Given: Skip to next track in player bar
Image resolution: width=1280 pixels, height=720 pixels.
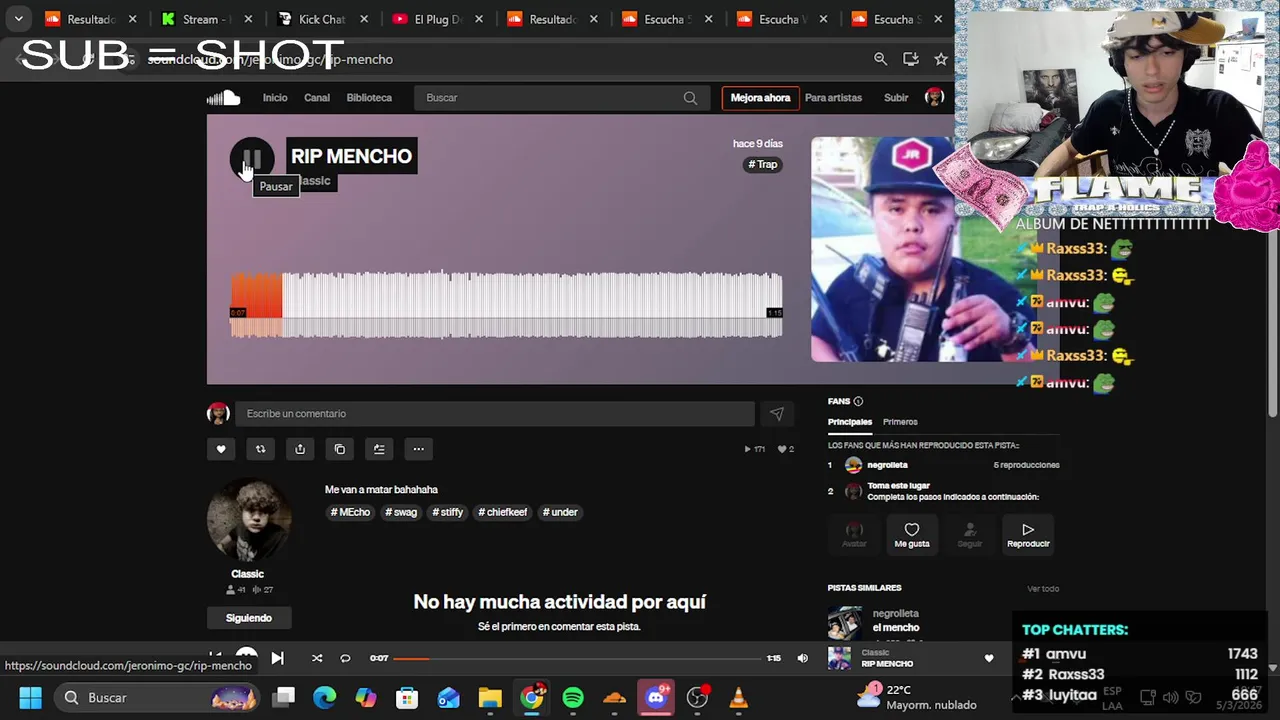Looking at the screenshot, I should (x=277, y=658).
